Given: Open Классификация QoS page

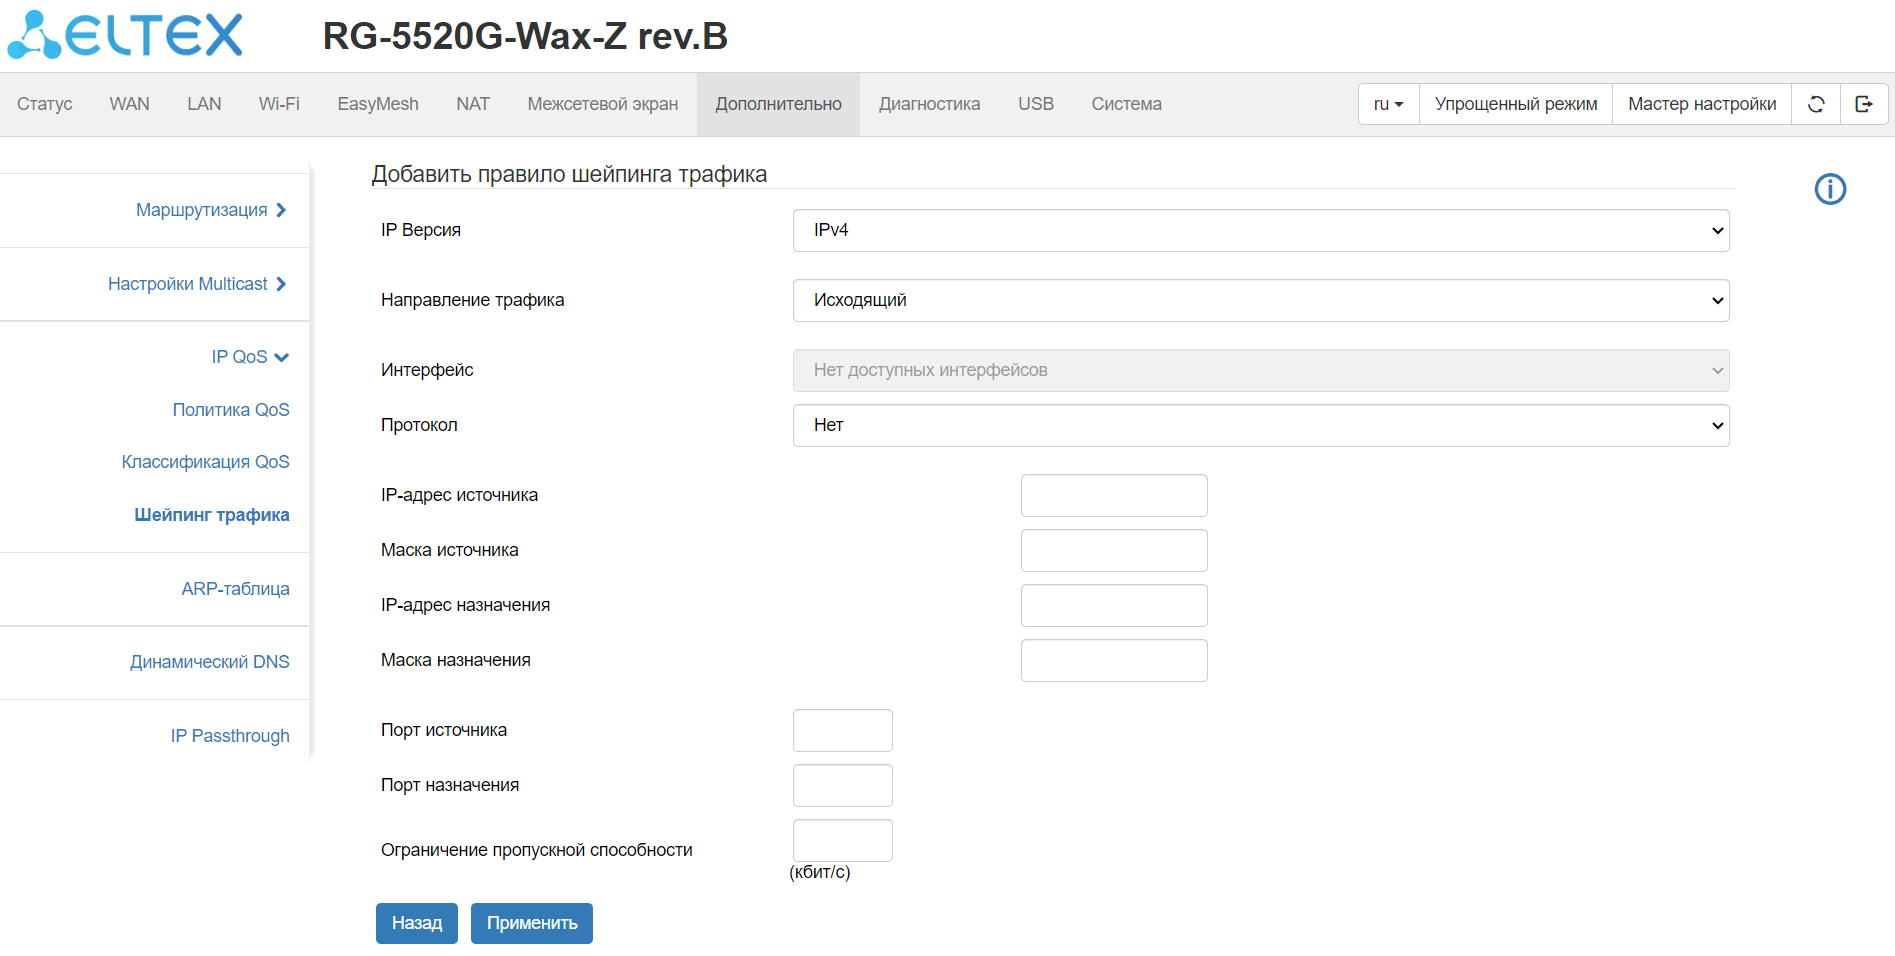Looking at the screenshot, I should (x=205, y=462).
